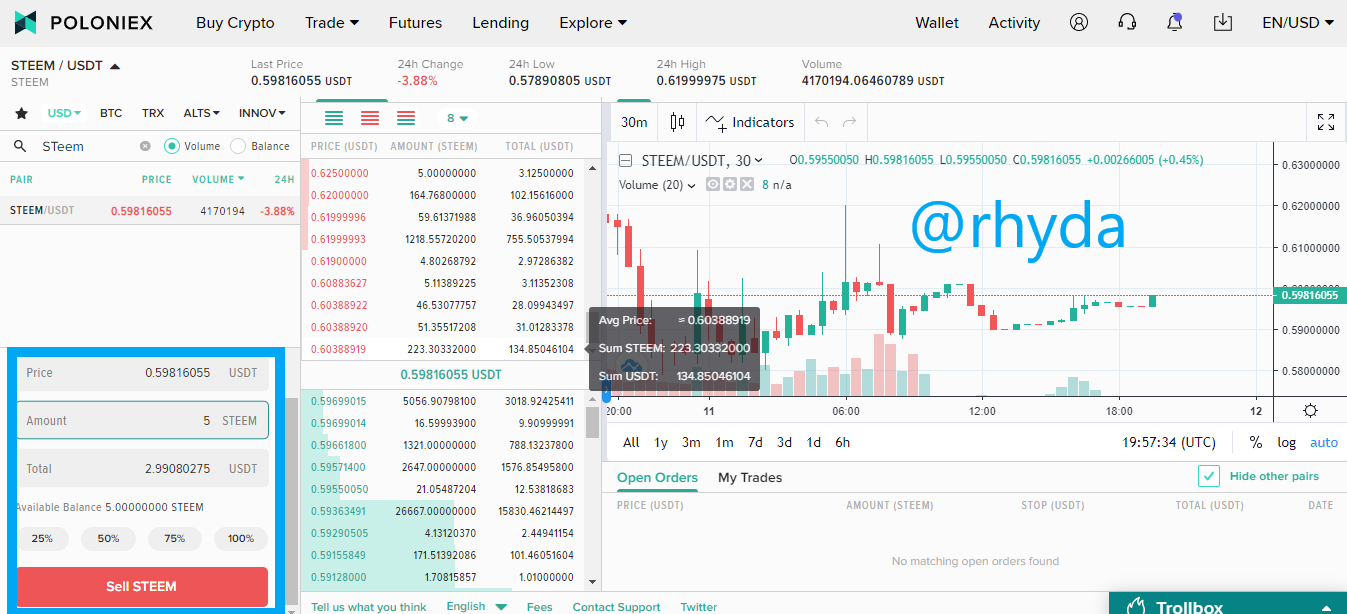1347x614 pixels.
Task: Open the support headset icon
Action: pyautogui.click(x=1127, y=22)
